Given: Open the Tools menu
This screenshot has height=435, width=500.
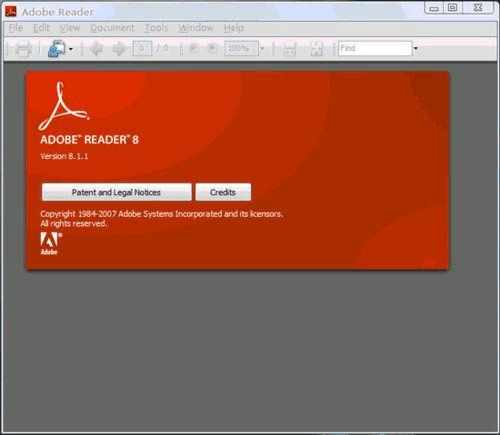Looking at the screenshot, I should 156,28.
